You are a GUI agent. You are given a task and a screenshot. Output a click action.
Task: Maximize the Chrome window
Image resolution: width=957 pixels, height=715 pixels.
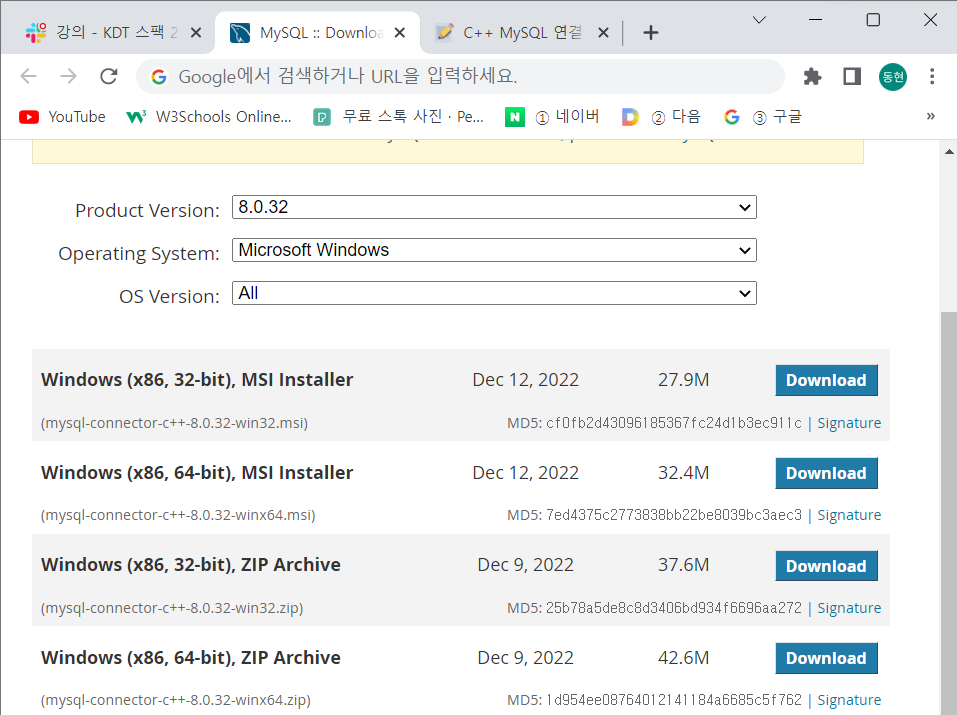[x=873, y=20]
